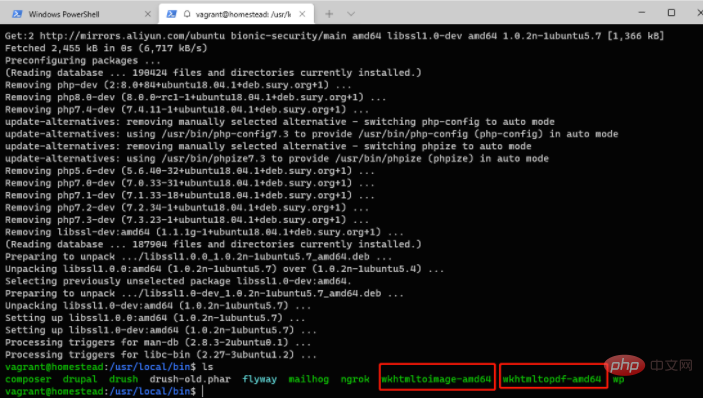Screen dimensions: 703x398
Task: Open a new terminal tab
Action: tap(329, 14)
